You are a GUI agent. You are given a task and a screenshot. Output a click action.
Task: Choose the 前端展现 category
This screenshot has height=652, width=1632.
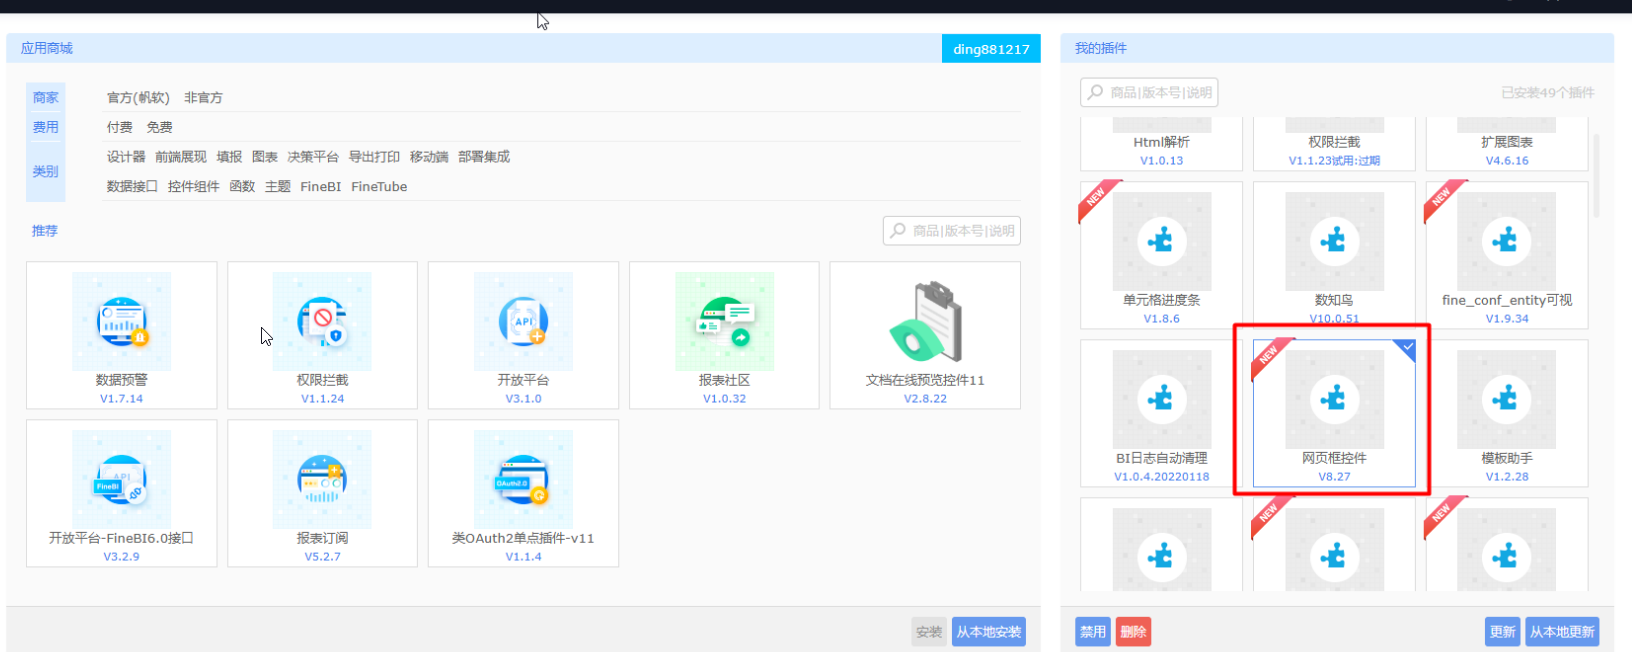click(181, 157)
